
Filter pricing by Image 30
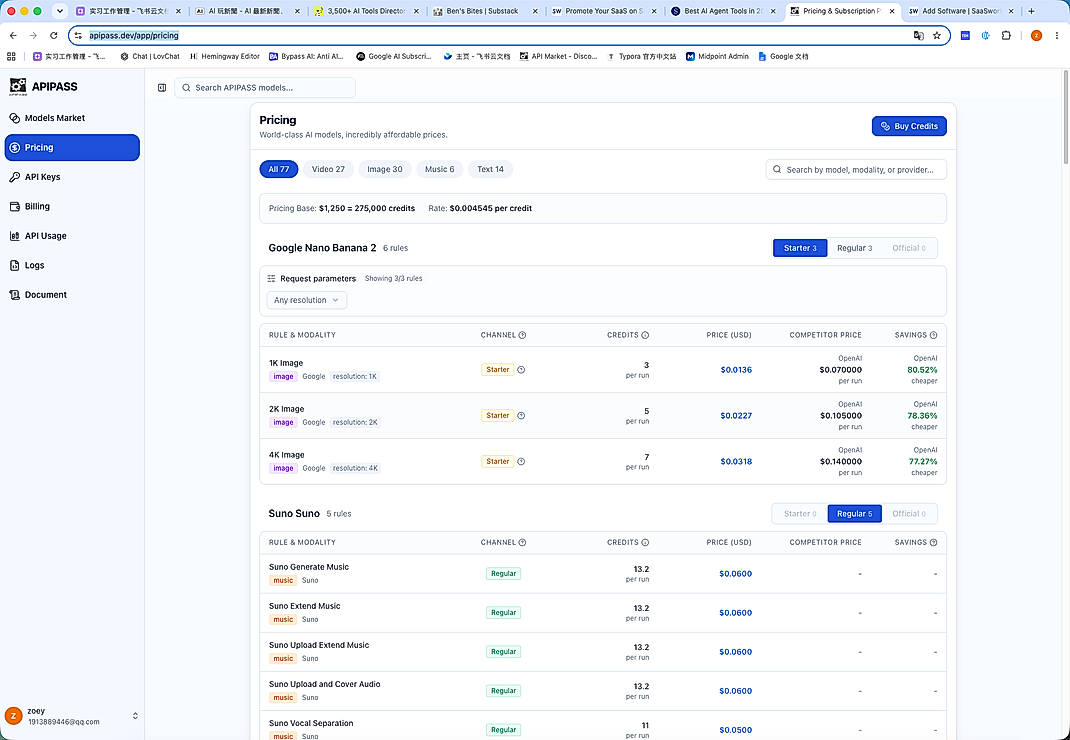click(385, 169)
